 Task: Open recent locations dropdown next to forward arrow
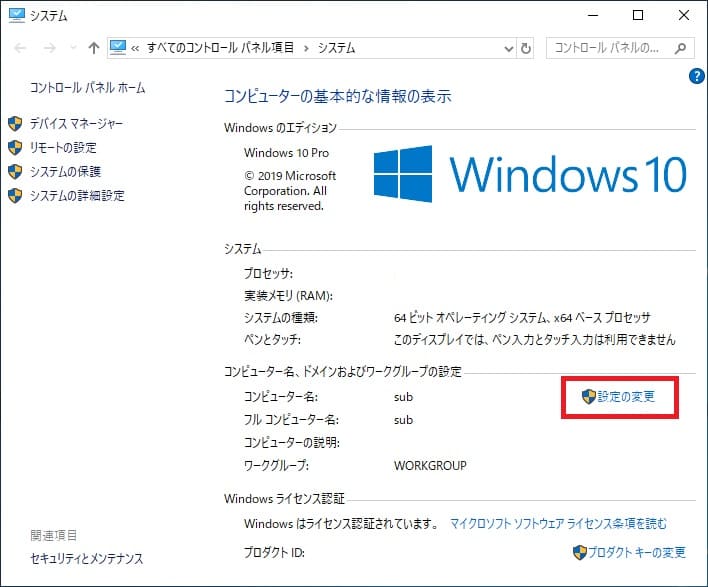coord(73,48)
